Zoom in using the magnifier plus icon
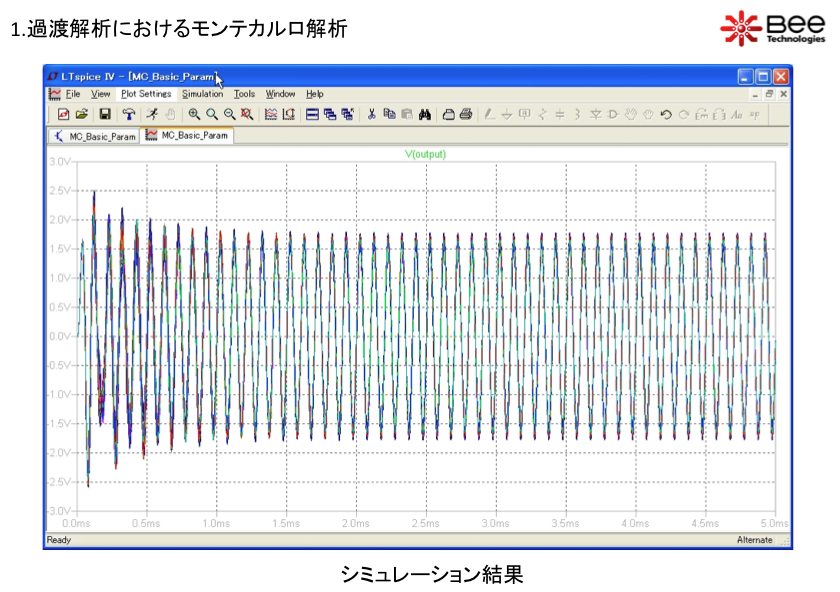840x592 pixels. click(194, 114)
